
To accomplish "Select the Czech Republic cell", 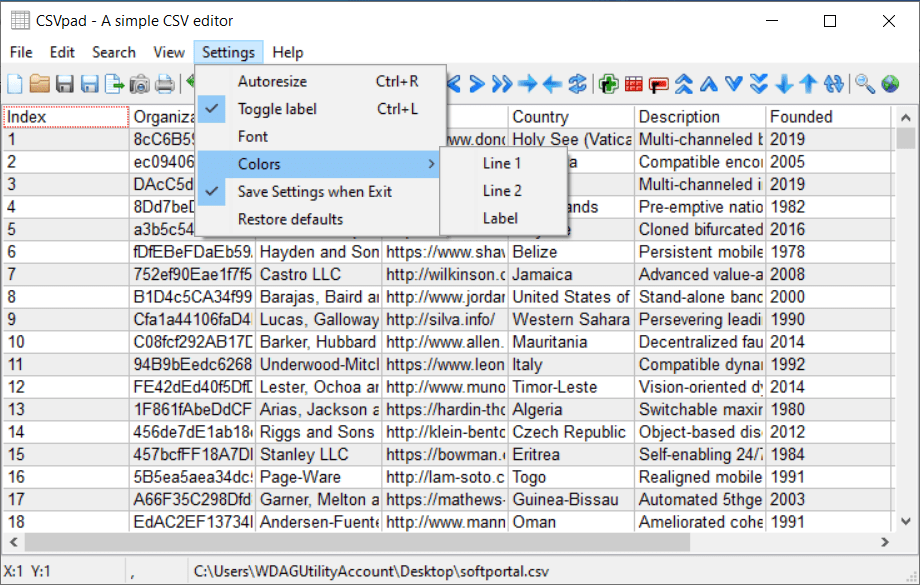I will pos(571,432).
